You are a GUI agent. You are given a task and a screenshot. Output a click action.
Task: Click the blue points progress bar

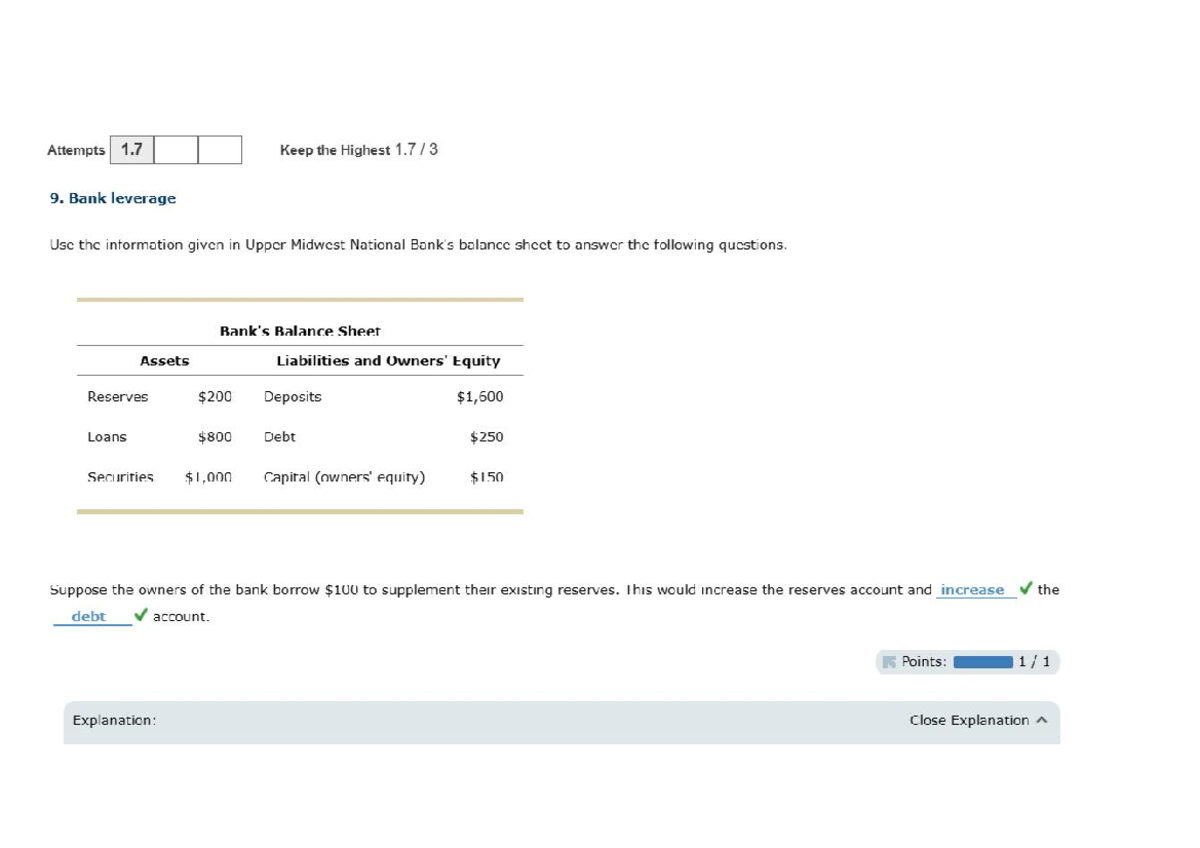[x=983, y=662]
